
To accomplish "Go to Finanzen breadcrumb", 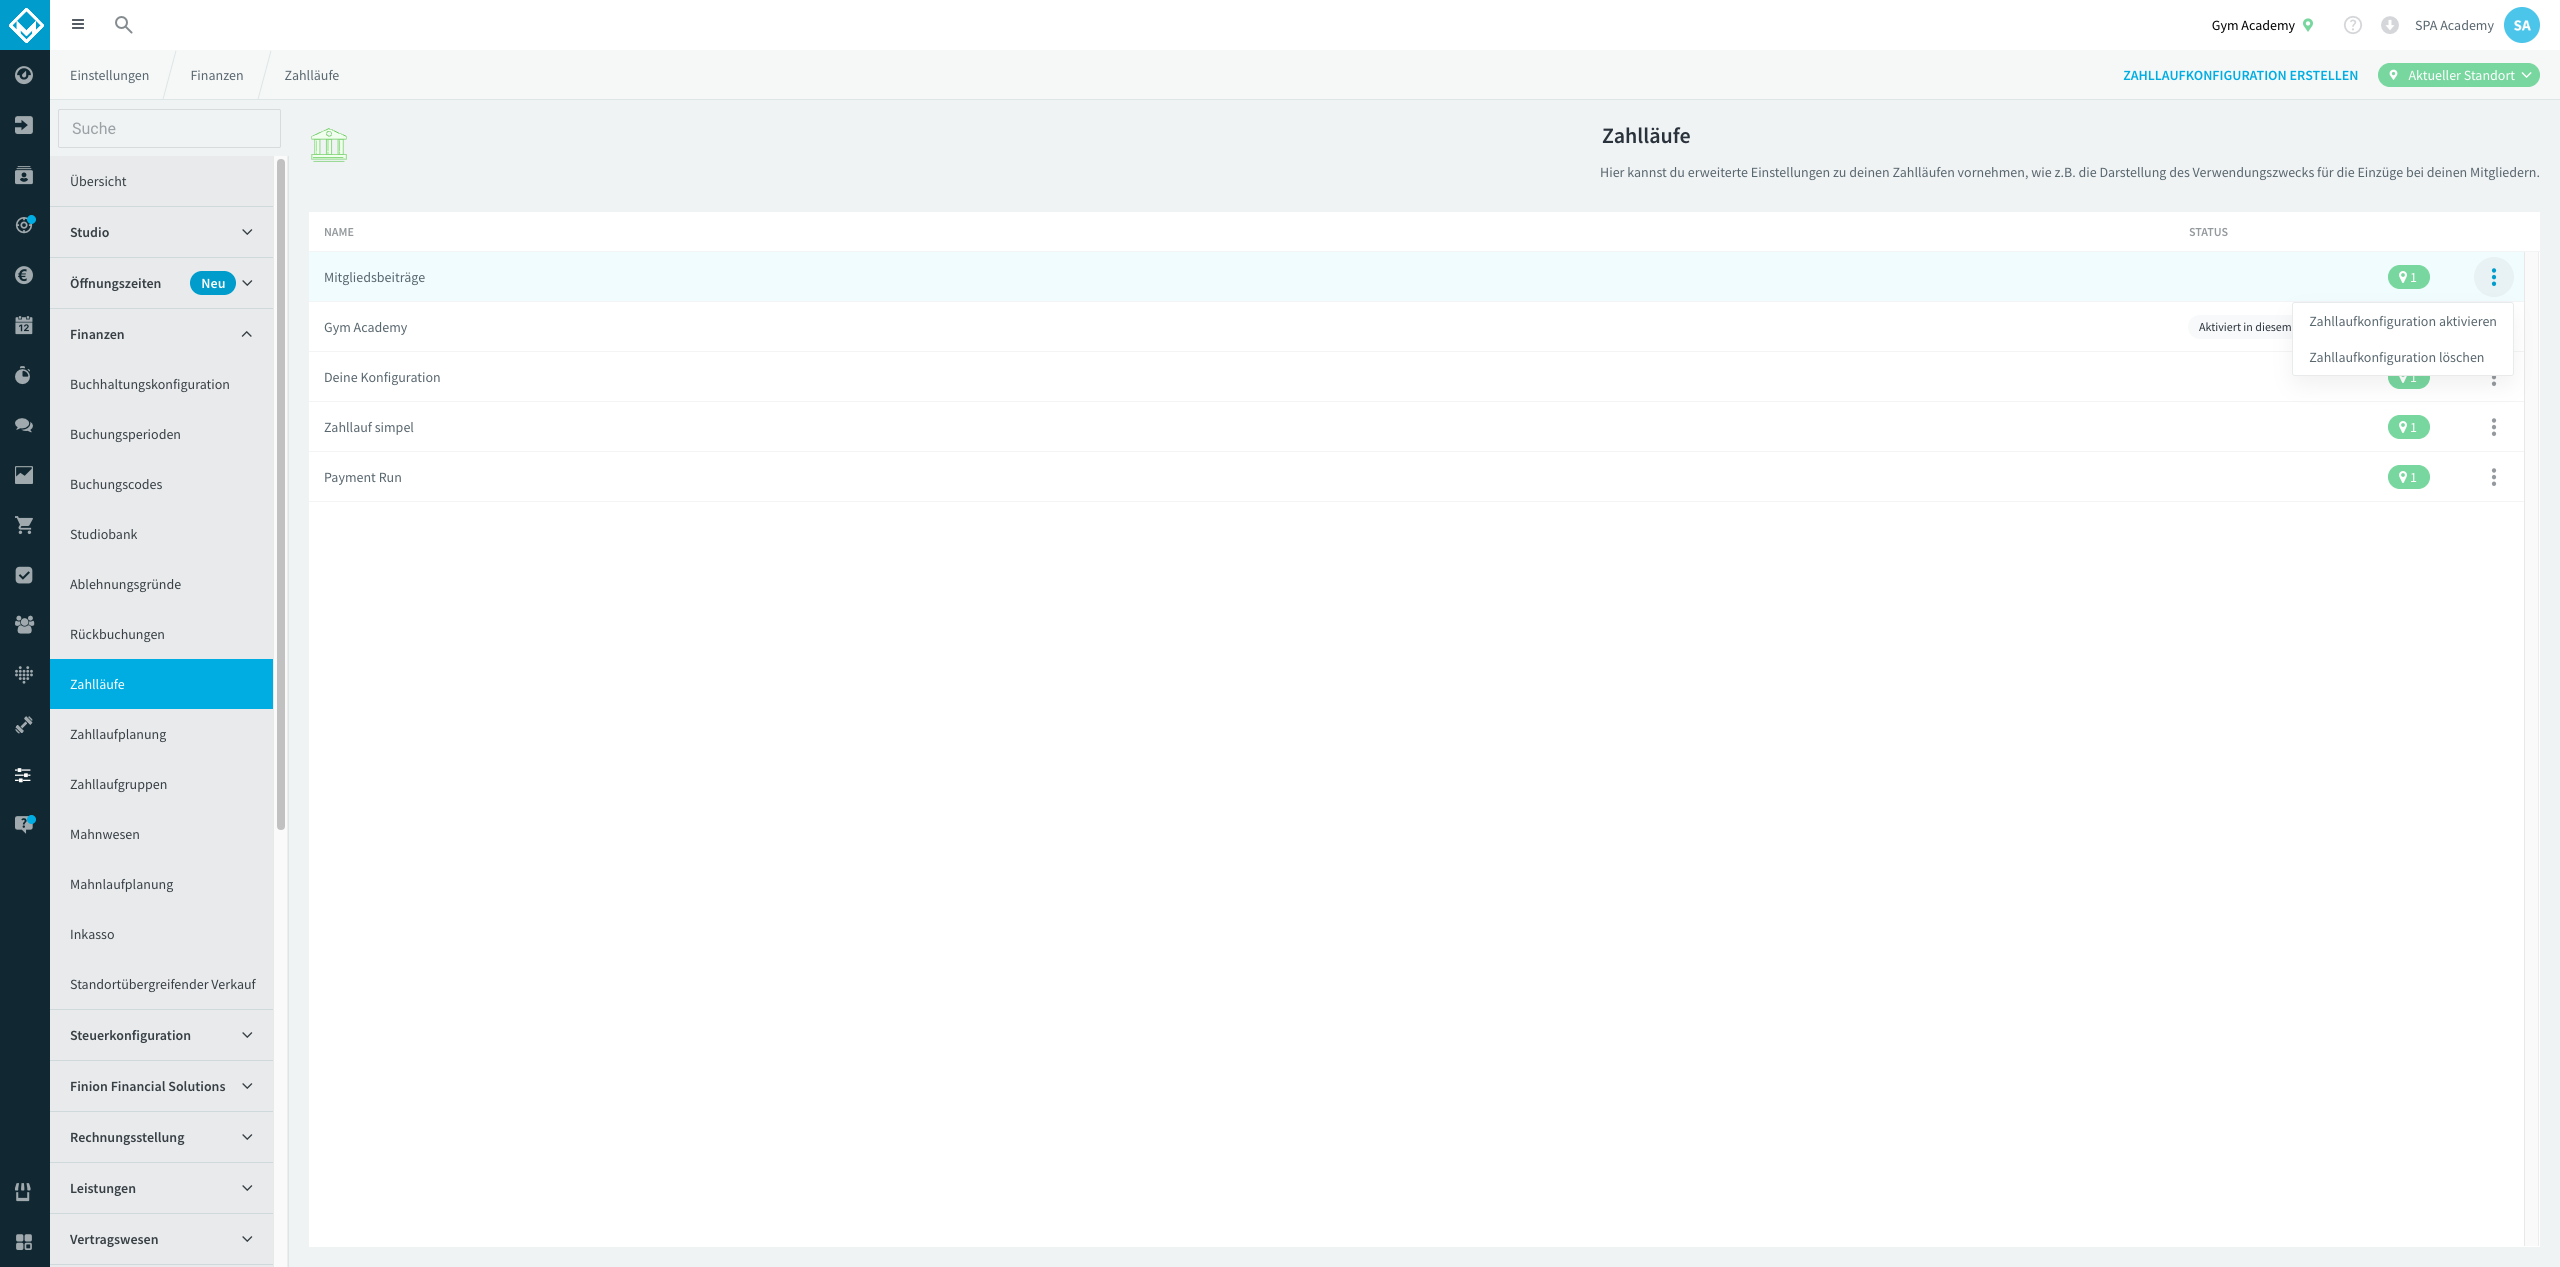I will pos(217,75).
